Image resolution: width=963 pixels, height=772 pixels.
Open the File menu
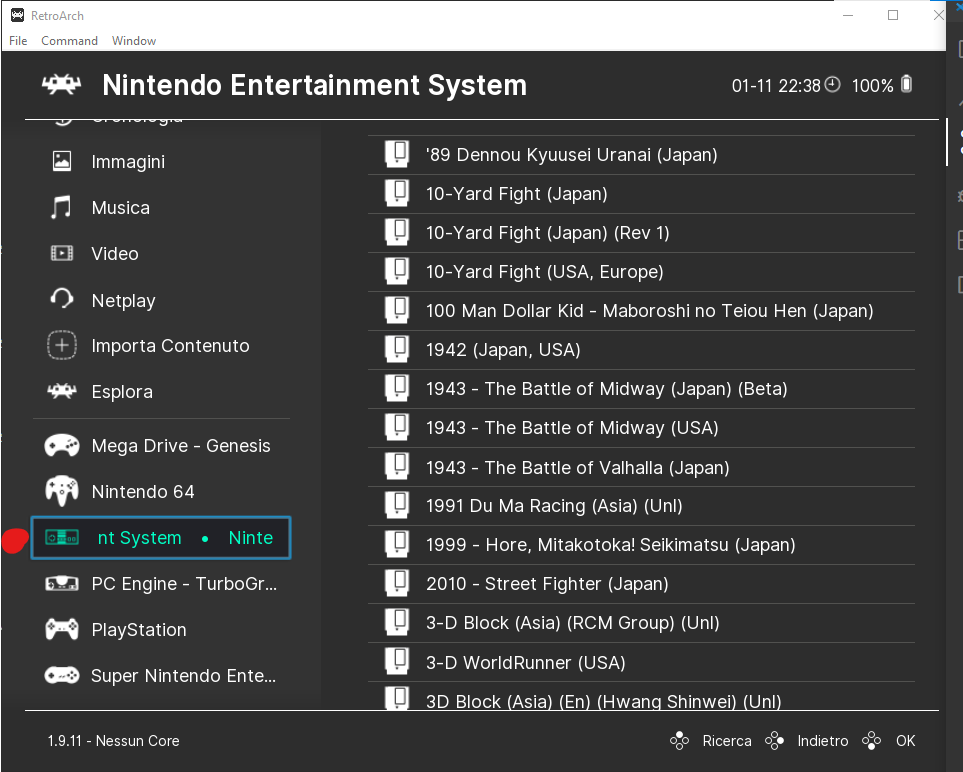point(18,41)
